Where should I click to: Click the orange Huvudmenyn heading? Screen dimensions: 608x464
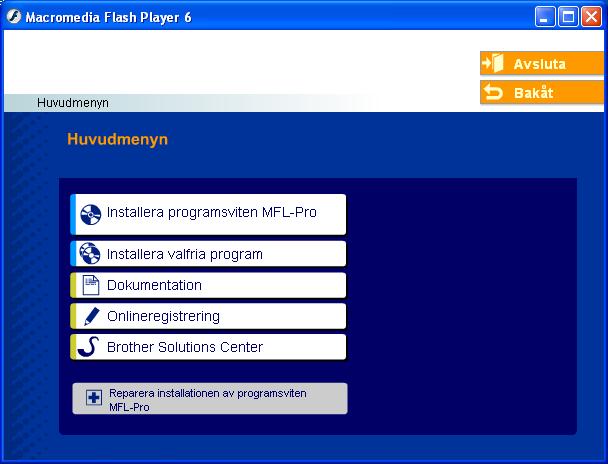(117, 139)
